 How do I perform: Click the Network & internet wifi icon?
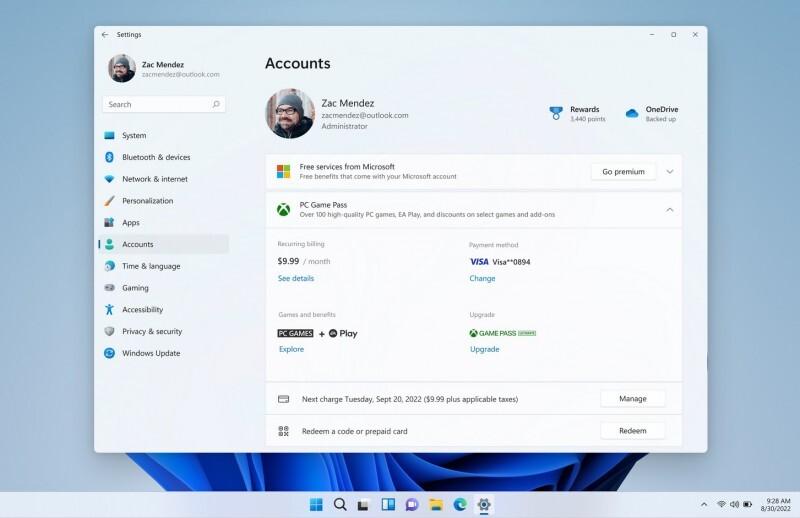[109, 179]
